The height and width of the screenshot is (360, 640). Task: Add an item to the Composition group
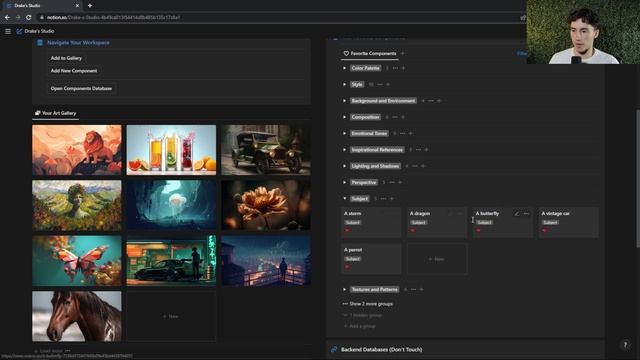pos(403,117)
